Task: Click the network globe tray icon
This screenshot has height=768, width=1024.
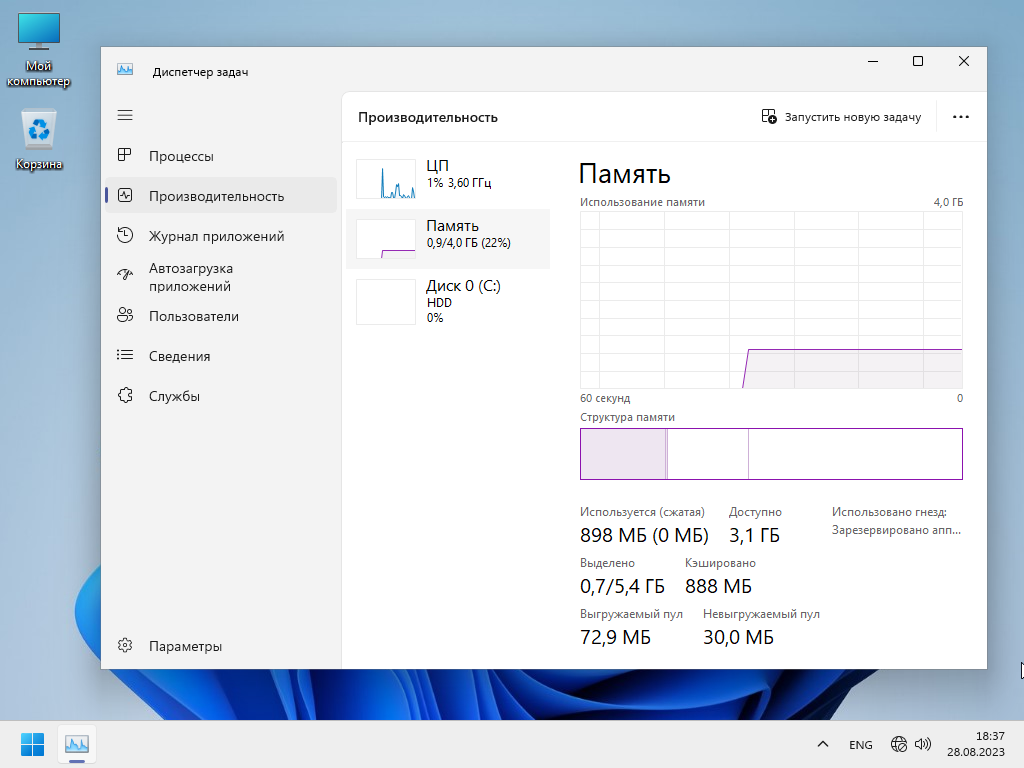Action: click(899, 744)
